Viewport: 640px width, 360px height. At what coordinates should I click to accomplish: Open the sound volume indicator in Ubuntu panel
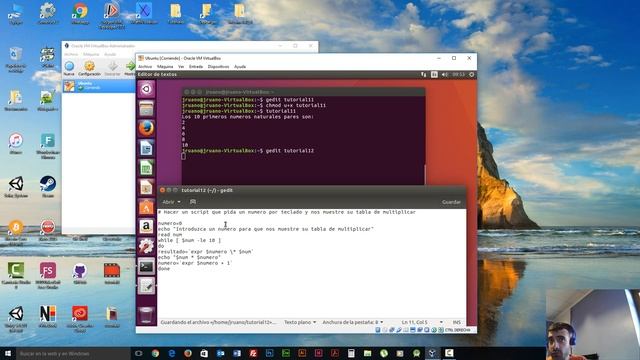[444, 74]
